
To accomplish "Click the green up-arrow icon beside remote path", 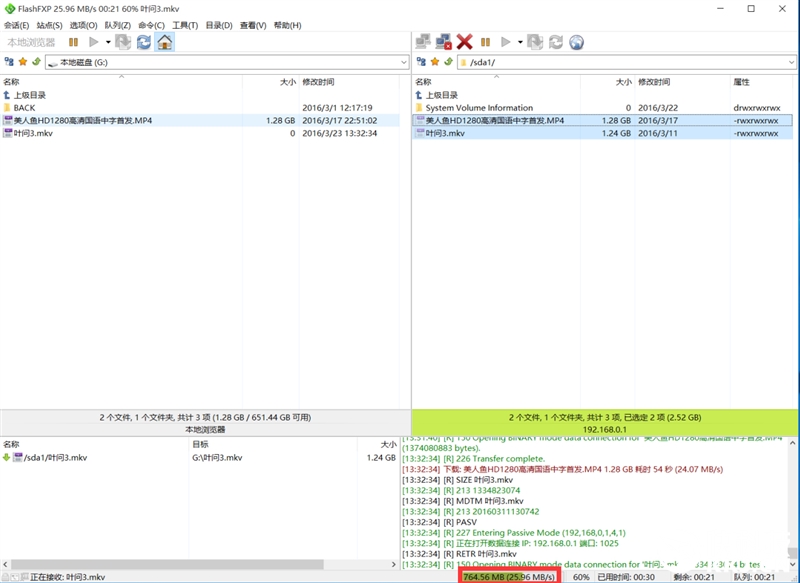I will 448,61.
